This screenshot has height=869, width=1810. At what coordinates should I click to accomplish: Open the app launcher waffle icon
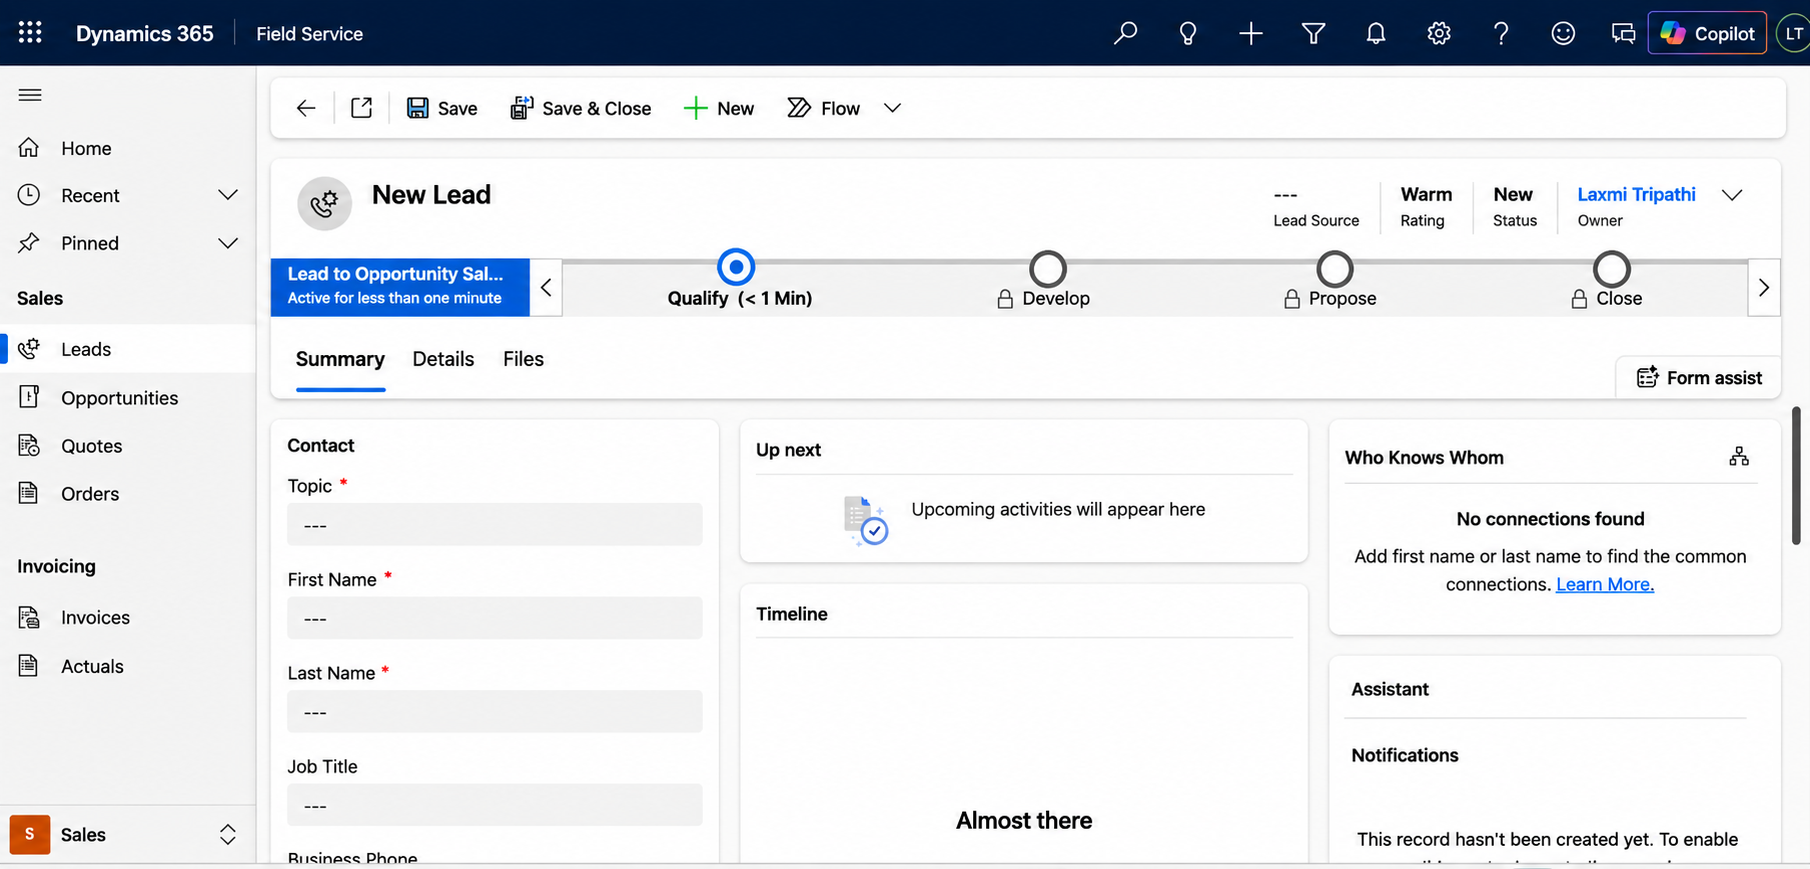tap(30, 33)
